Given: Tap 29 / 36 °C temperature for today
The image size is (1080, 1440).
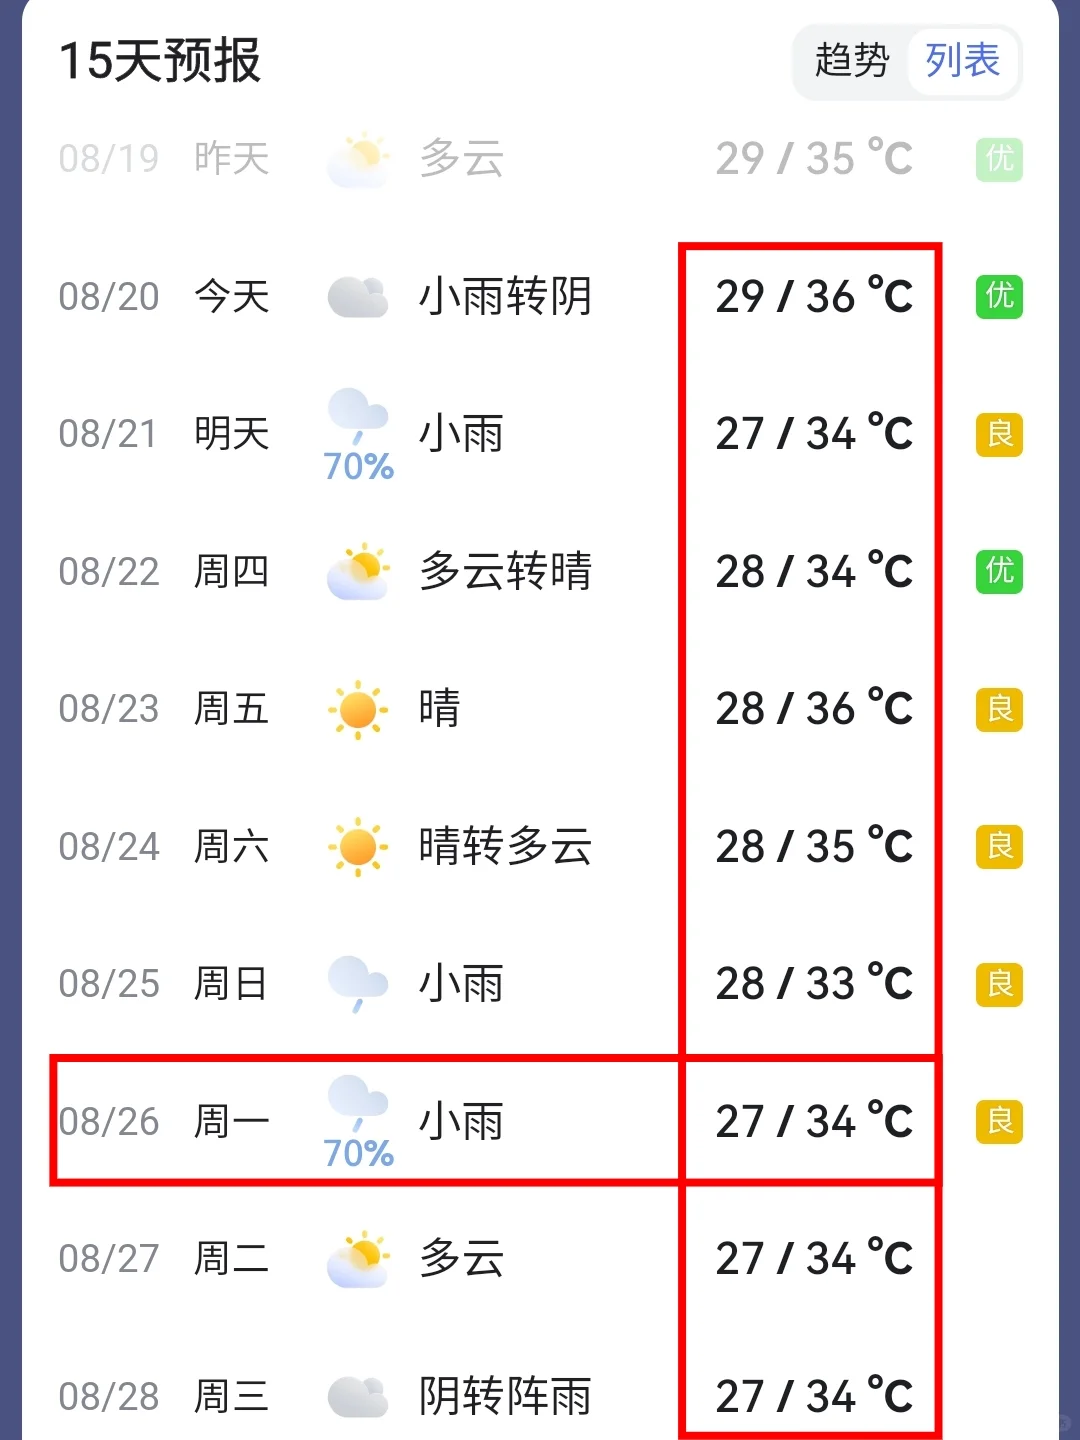Looking at the screenshot, I should point(814,296).
